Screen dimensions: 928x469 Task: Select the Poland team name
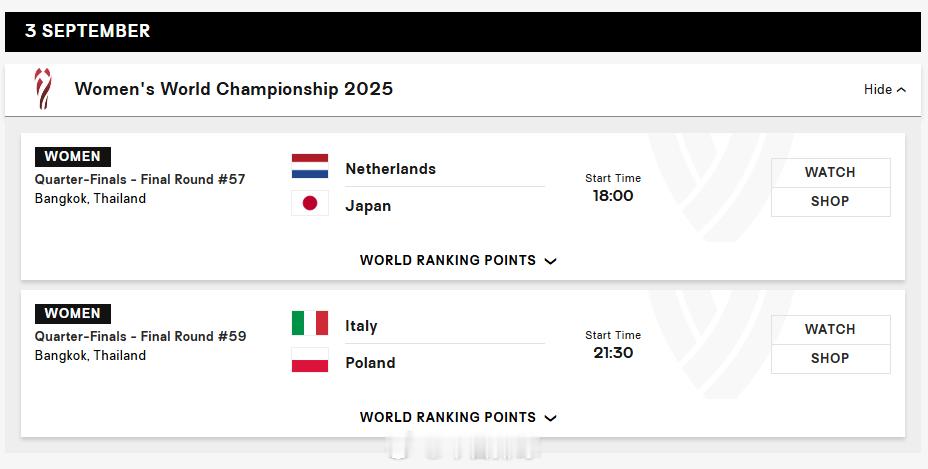370,363
